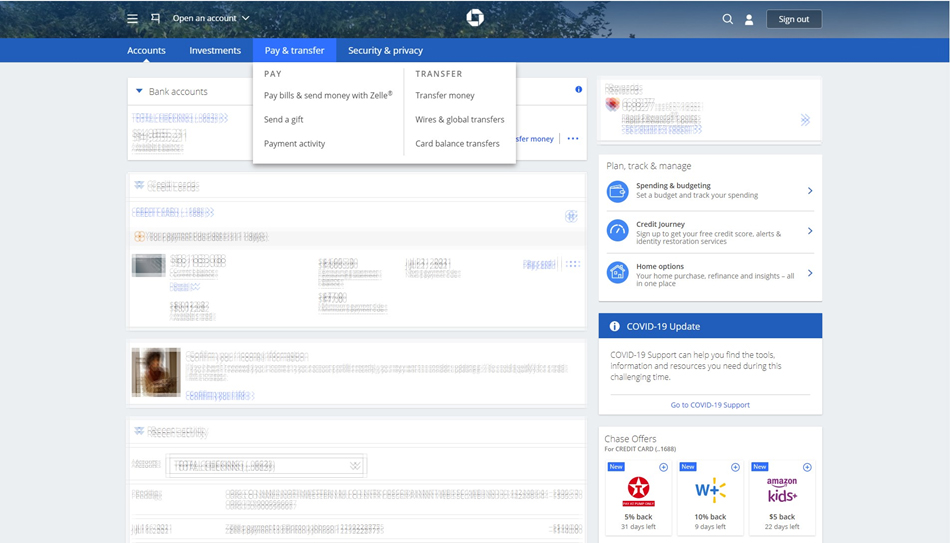Collapse the Bank accounts section
The image size is (950, 543).
click(140, 92)
